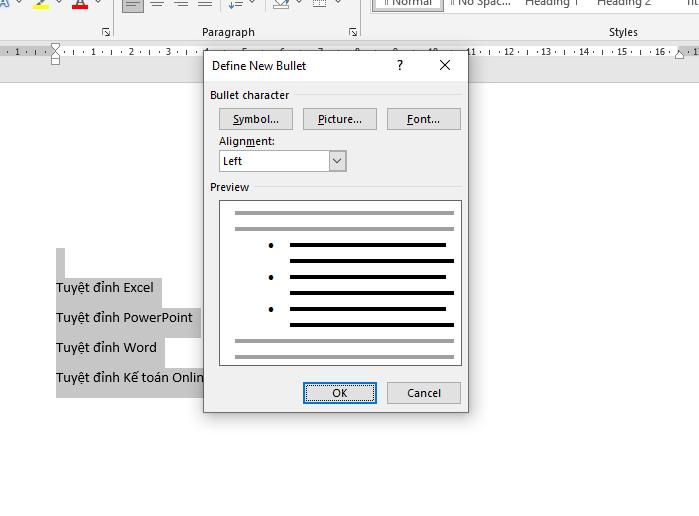Close the Define New Bullet dialog

[444, 66]
